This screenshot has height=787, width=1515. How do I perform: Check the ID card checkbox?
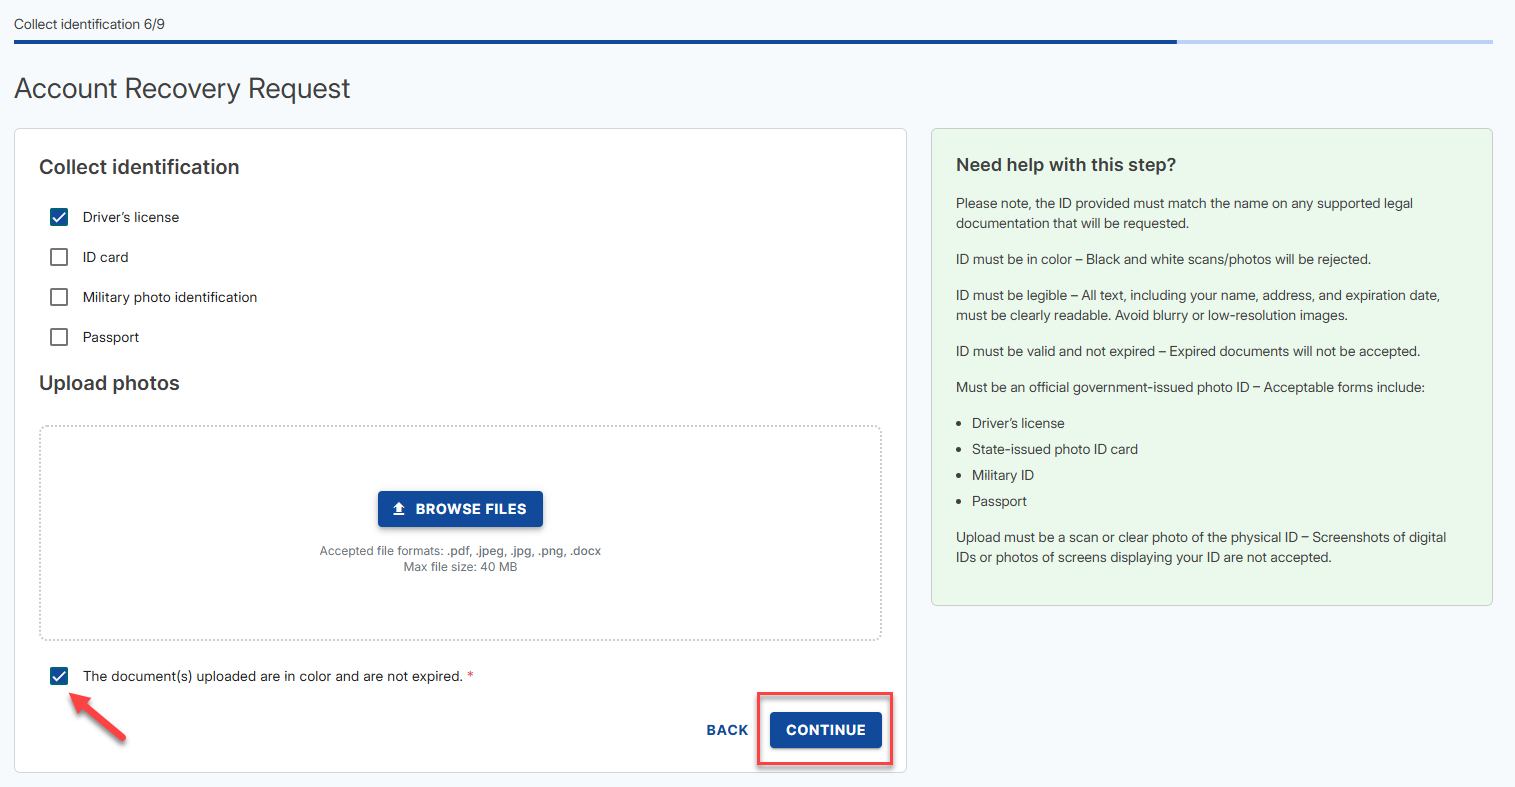[59, 257]
